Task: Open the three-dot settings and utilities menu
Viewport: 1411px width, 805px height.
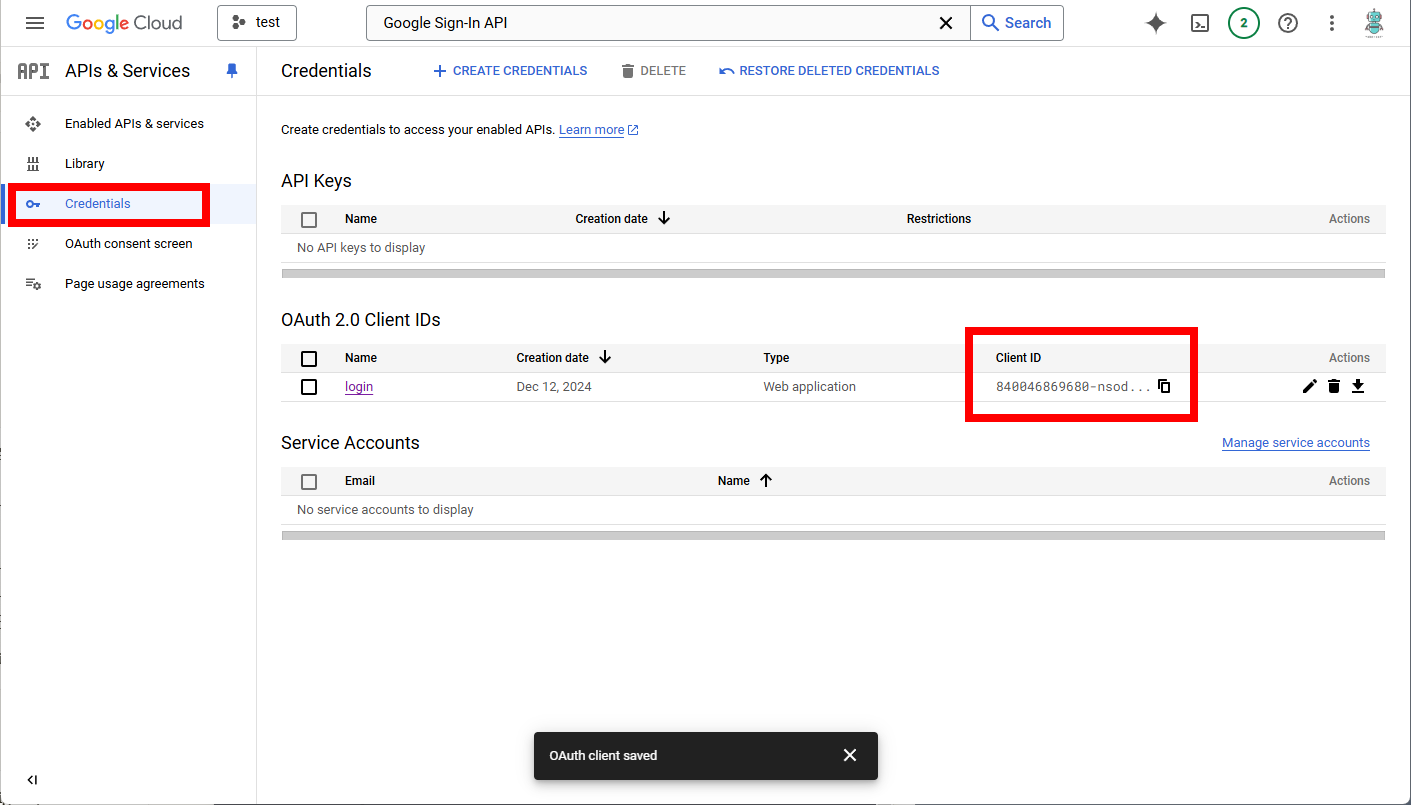Action: point(1332,23)
